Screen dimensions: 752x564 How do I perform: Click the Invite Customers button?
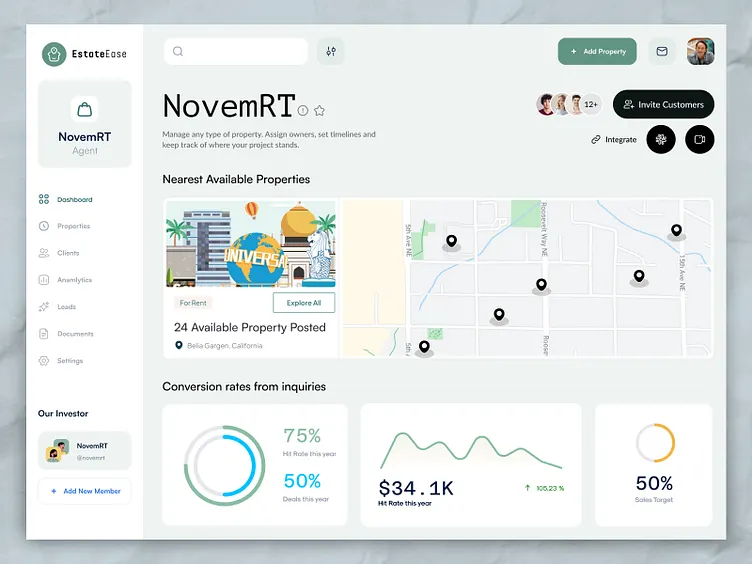663,104
